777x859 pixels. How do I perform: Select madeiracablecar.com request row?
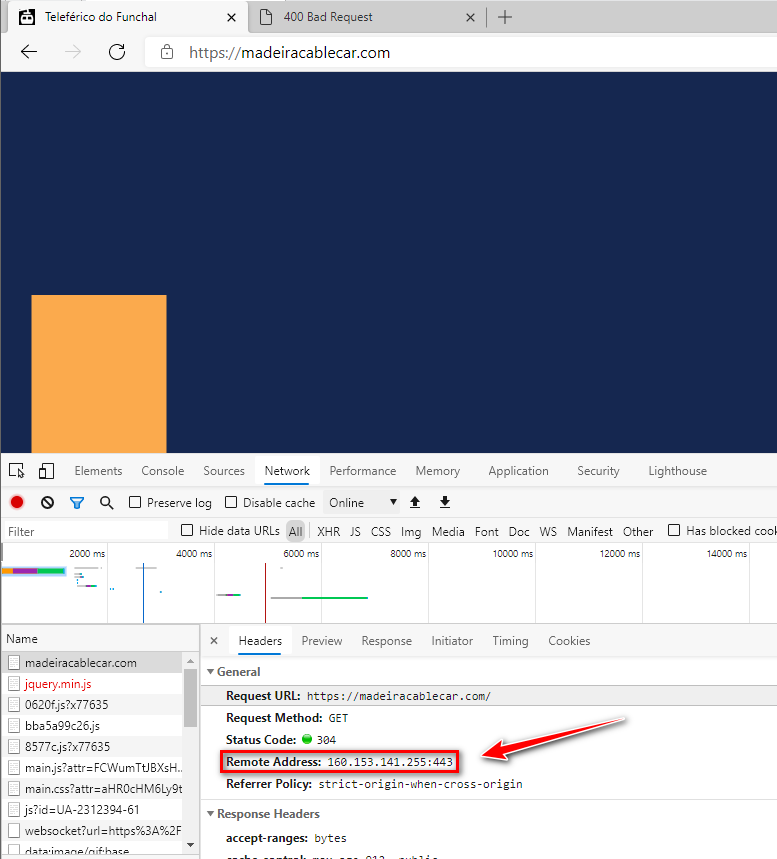[x=92, y=663]
